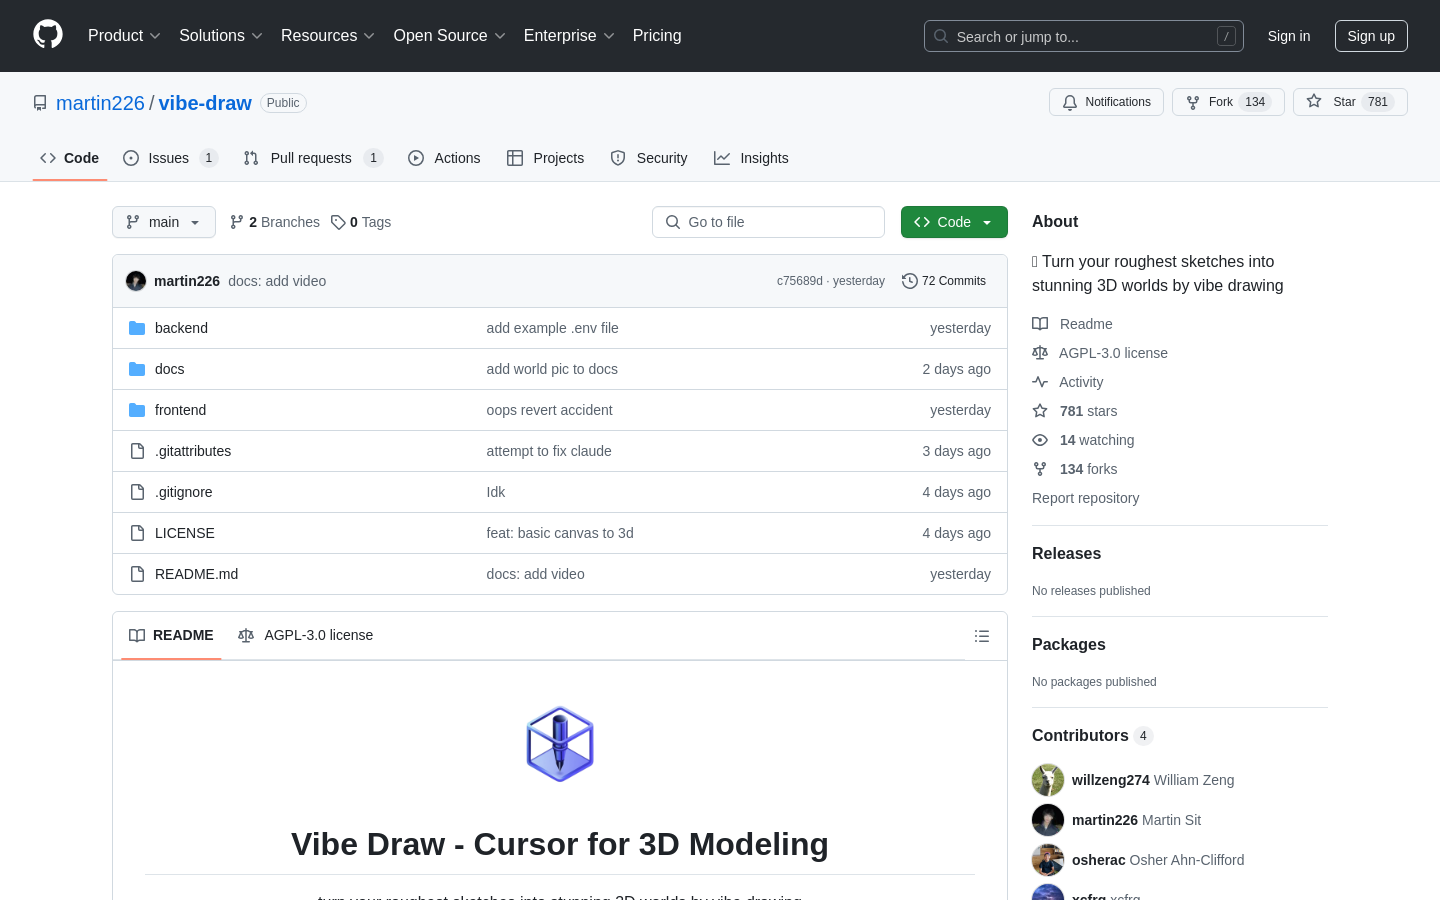Click the Go to file search field
The width and height of the screenshot is (1440, 900).
[768, 222]
